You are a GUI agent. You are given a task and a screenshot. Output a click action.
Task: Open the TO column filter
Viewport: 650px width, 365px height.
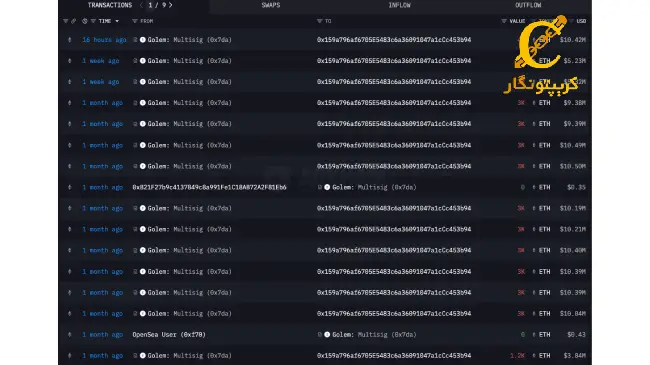319,21
